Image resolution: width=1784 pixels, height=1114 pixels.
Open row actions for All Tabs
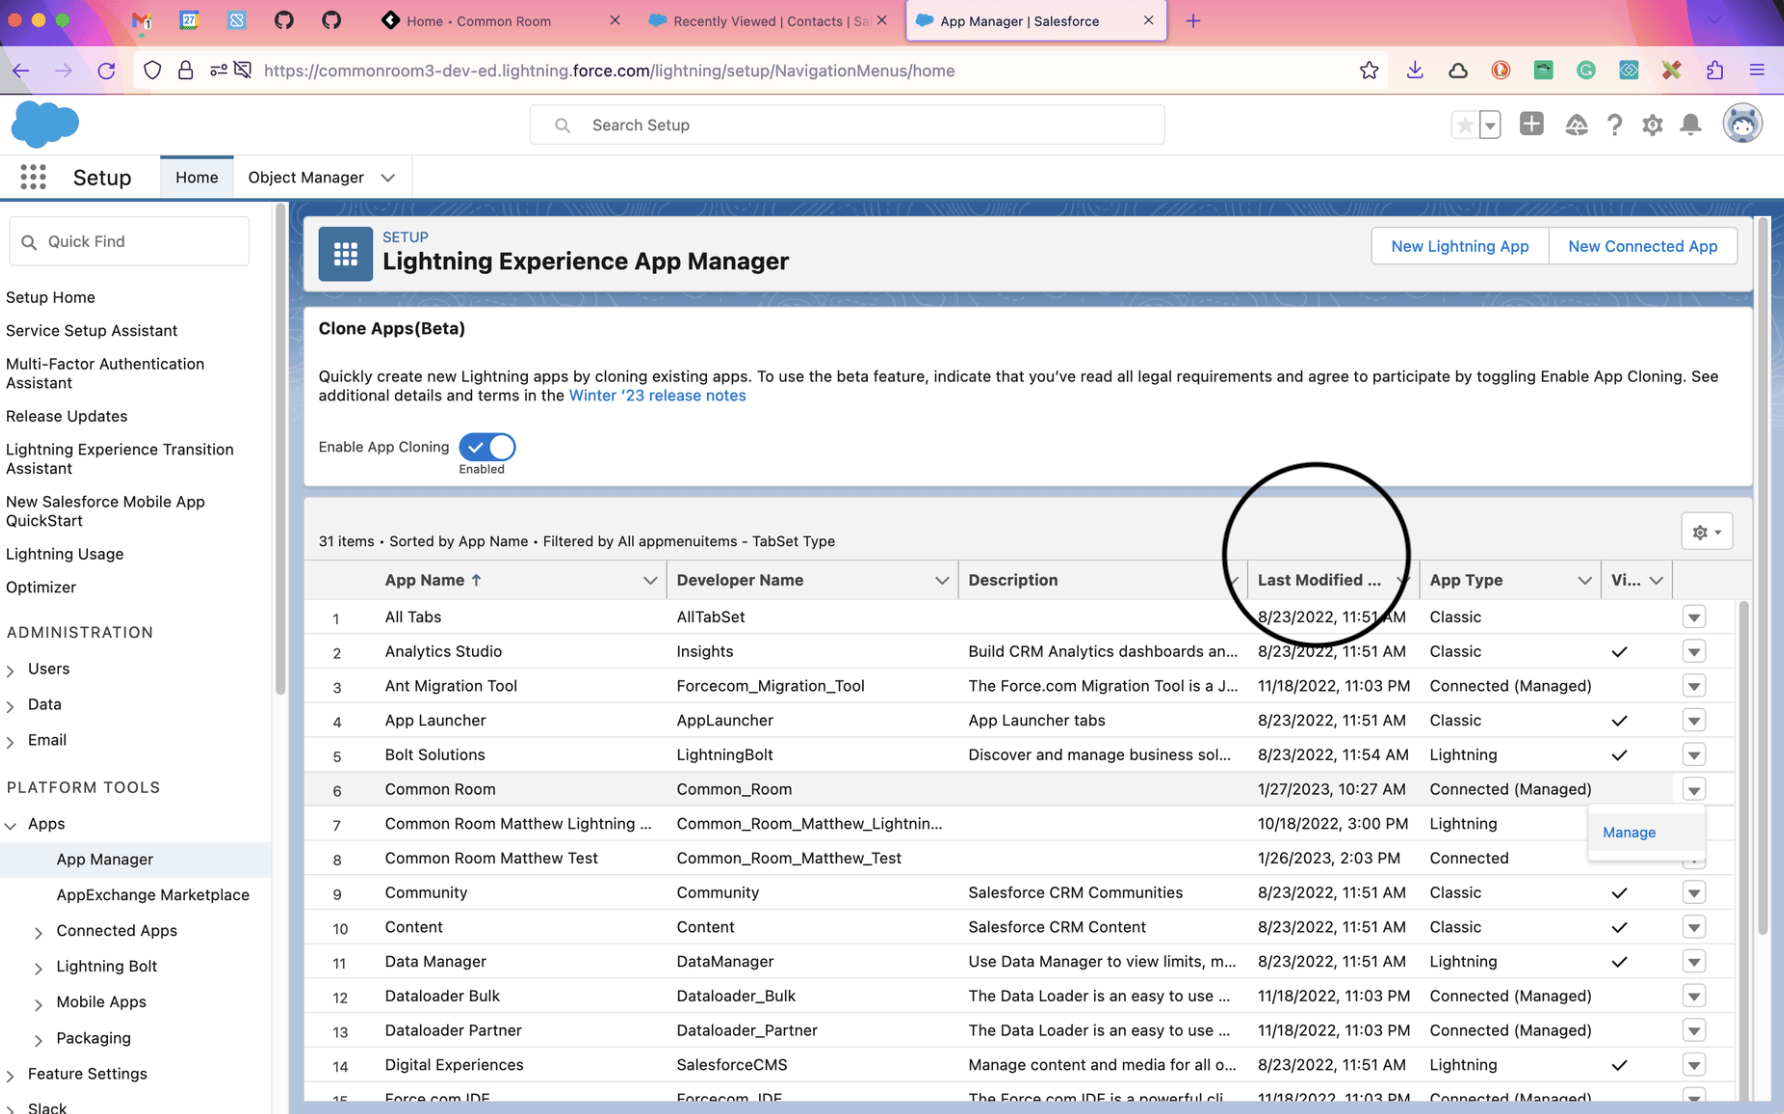[x=1693, y=617]
